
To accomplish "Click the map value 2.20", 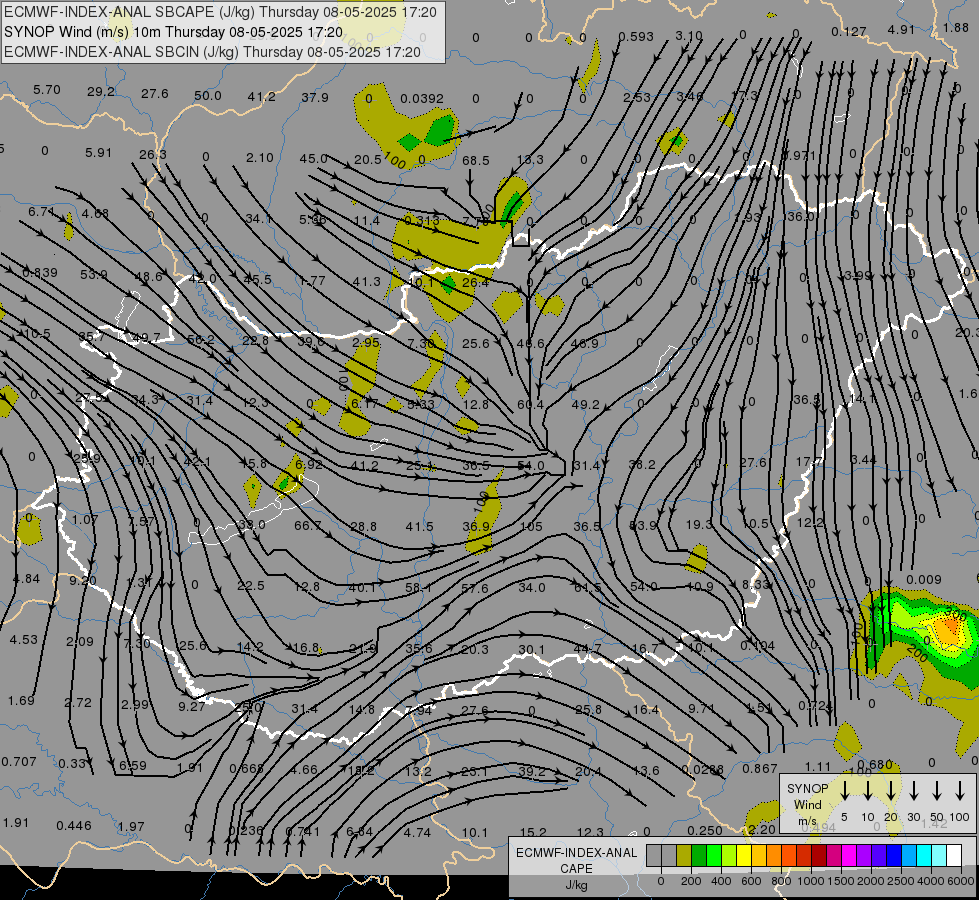I will click(762, 829).
